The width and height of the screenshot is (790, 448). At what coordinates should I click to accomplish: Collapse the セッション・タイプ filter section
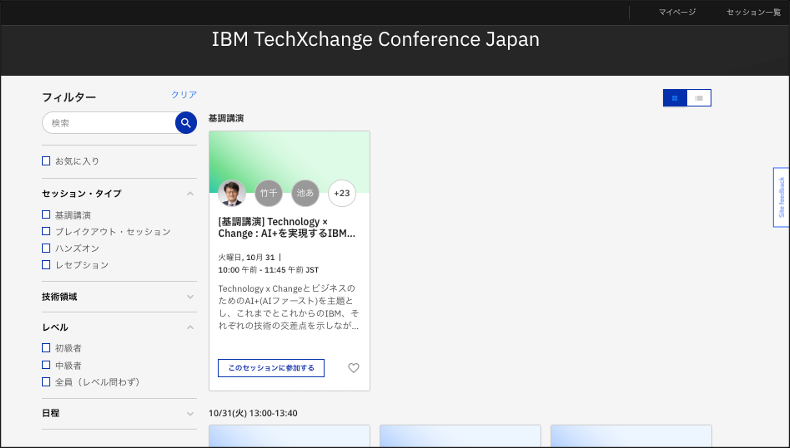click(190, 194)
